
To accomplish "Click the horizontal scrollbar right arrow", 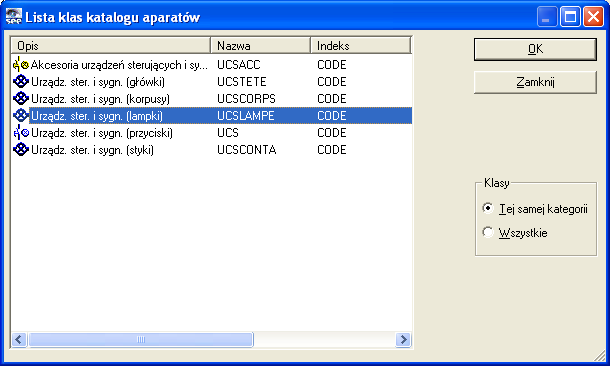I will 403,340.
